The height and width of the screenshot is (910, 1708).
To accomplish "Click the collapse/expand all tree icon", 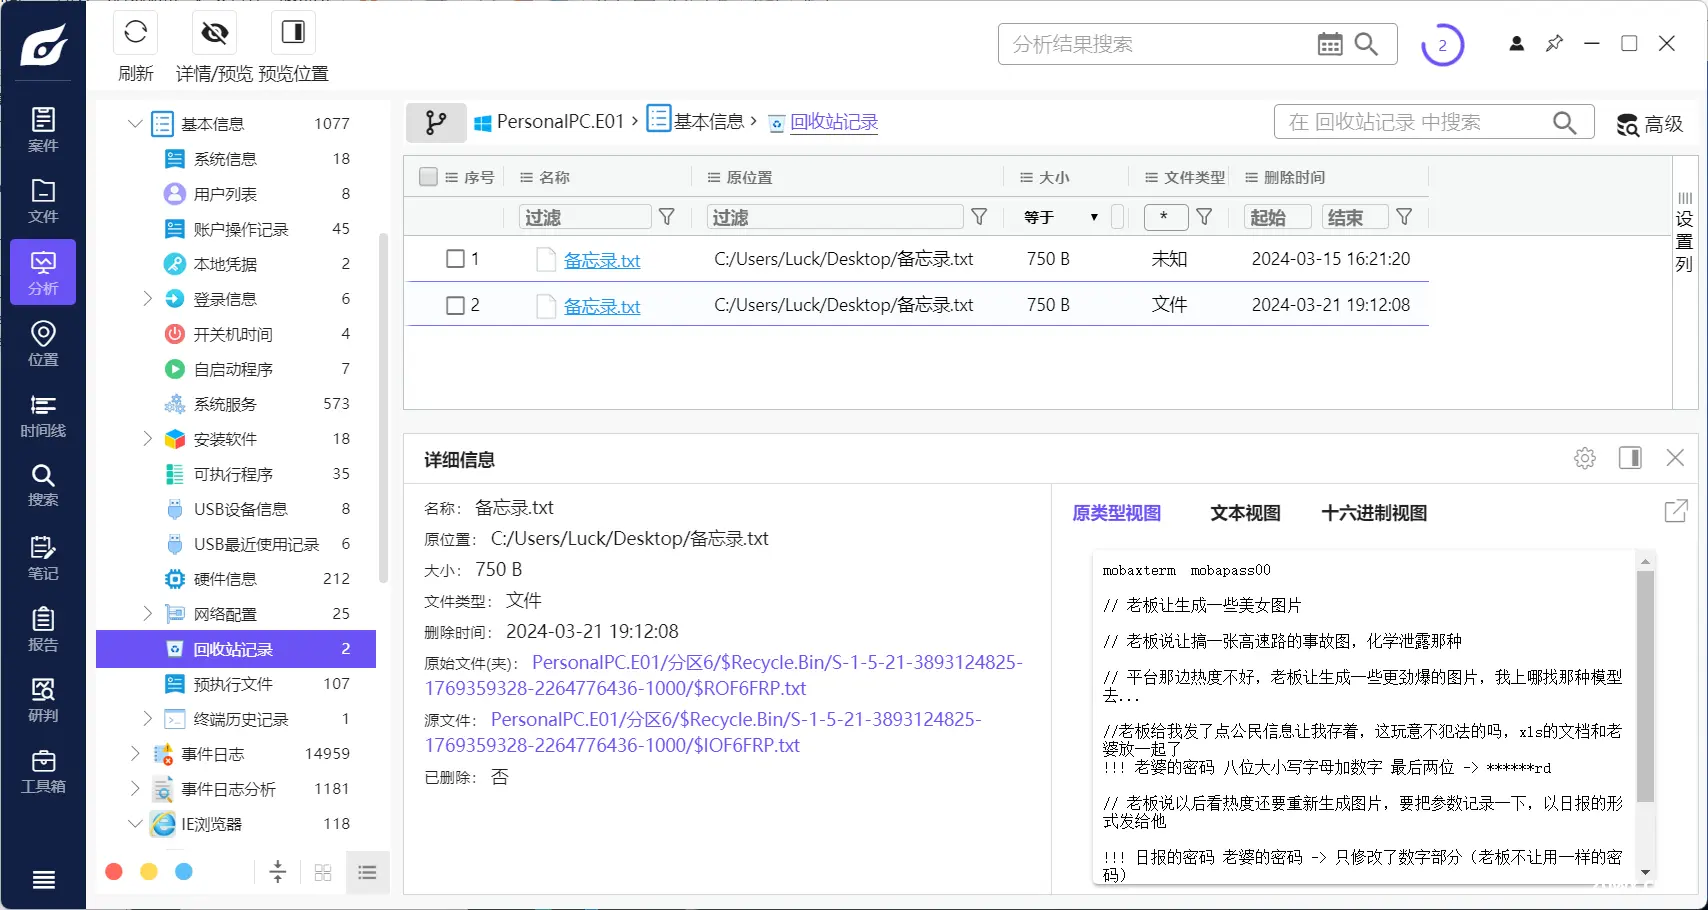I will click(278, 872).
